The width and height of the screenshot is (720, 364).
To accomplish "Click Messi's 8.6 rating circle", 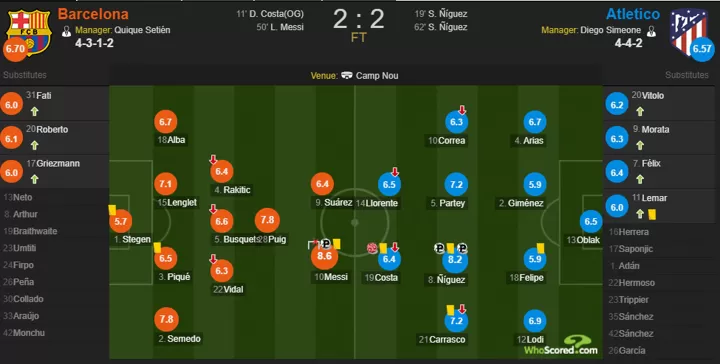I will point(324,256).
